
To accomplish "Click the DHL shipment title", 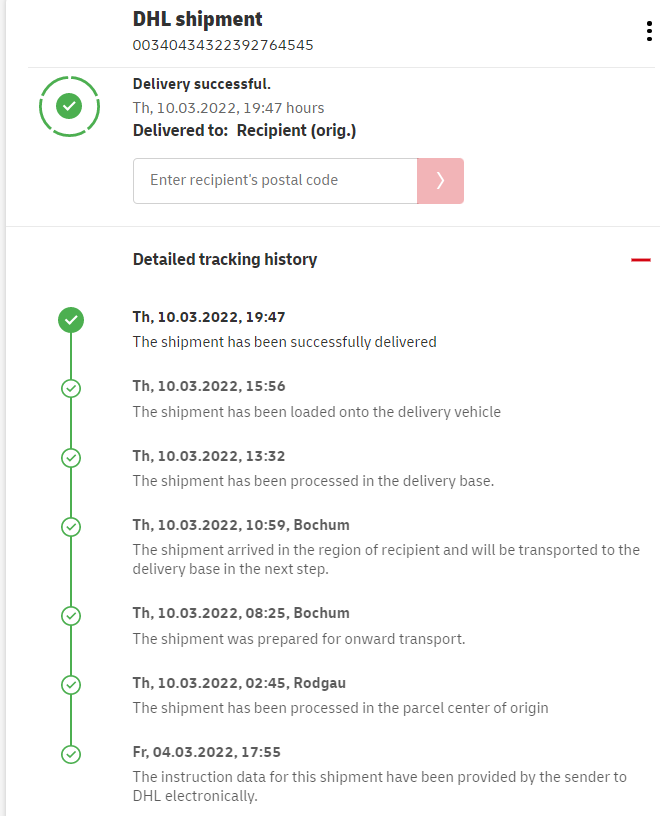I will click(x=198, y=19).
